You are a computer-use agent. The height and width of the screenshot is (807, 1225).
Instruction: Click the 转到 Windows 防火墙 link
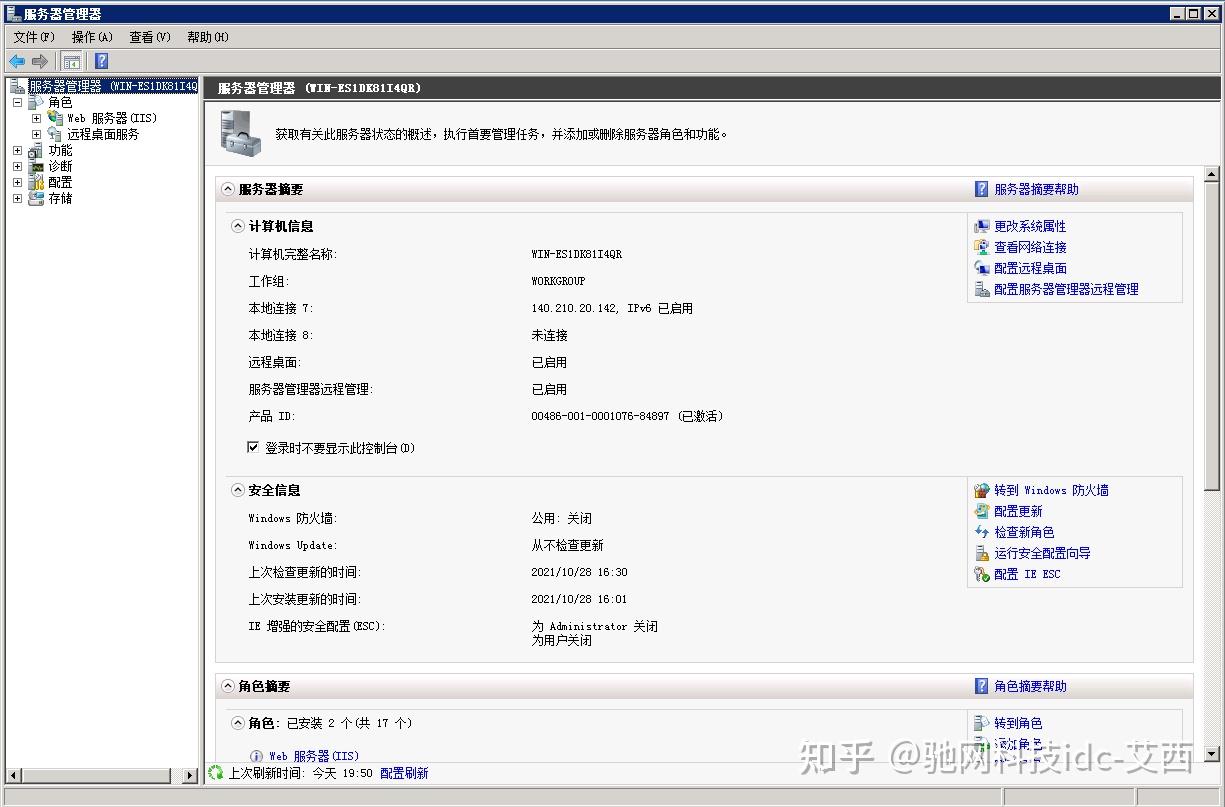coord(1051,490)
